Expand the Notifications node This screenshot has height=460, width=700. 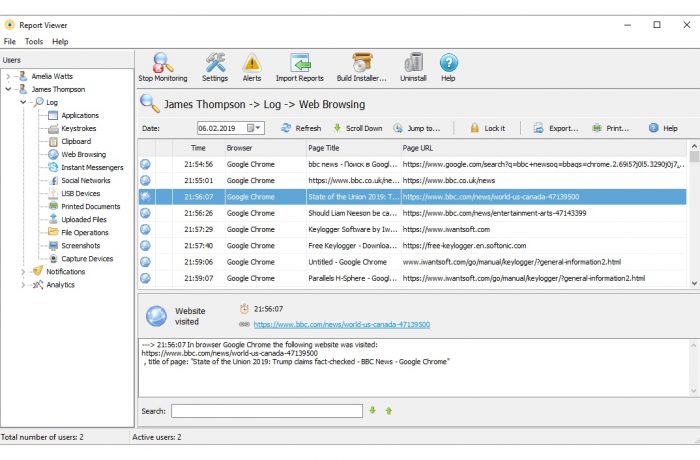point(23,272)
